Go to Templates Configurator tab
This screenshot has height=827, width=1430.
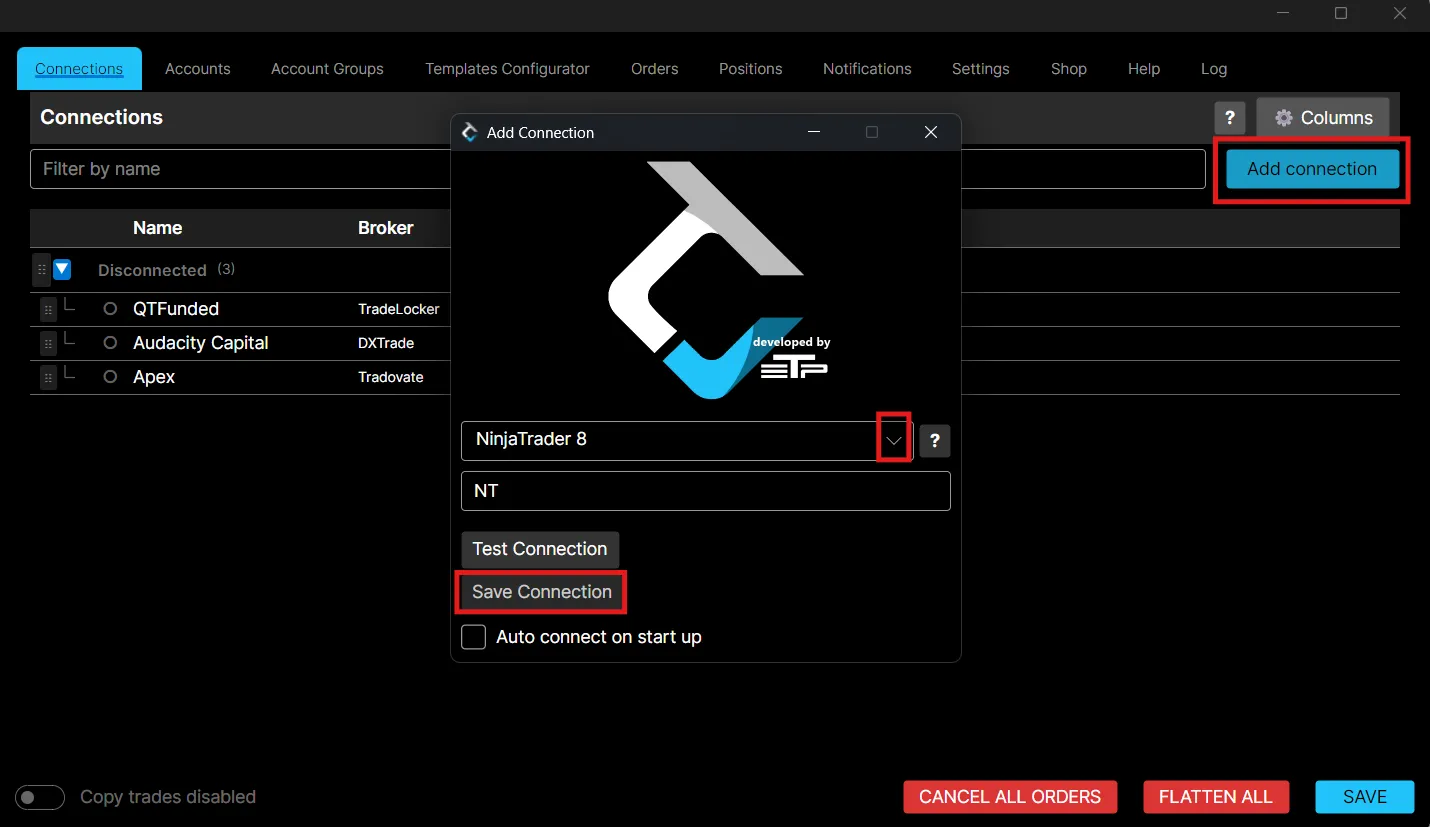pyautogui.click(x=507, y=69)
